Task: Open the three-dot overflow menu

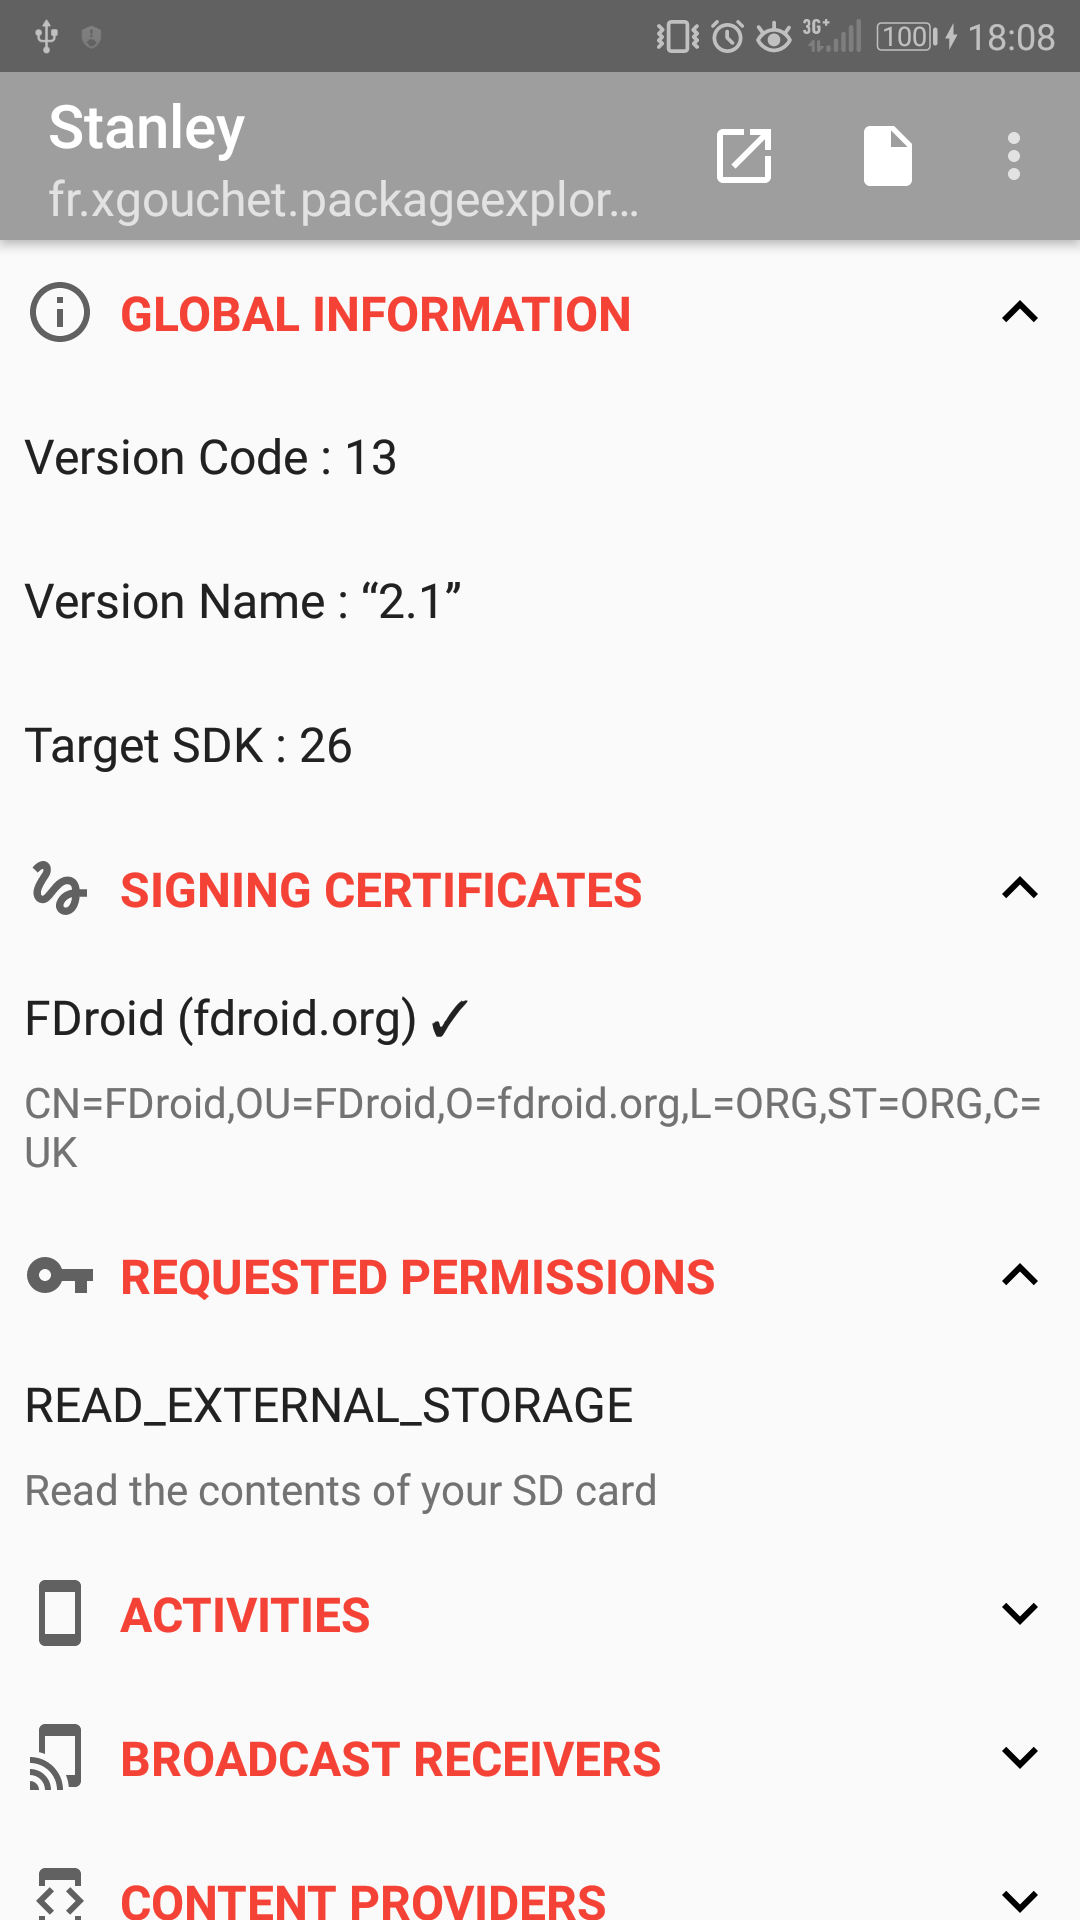Action: pos(1014,156)
